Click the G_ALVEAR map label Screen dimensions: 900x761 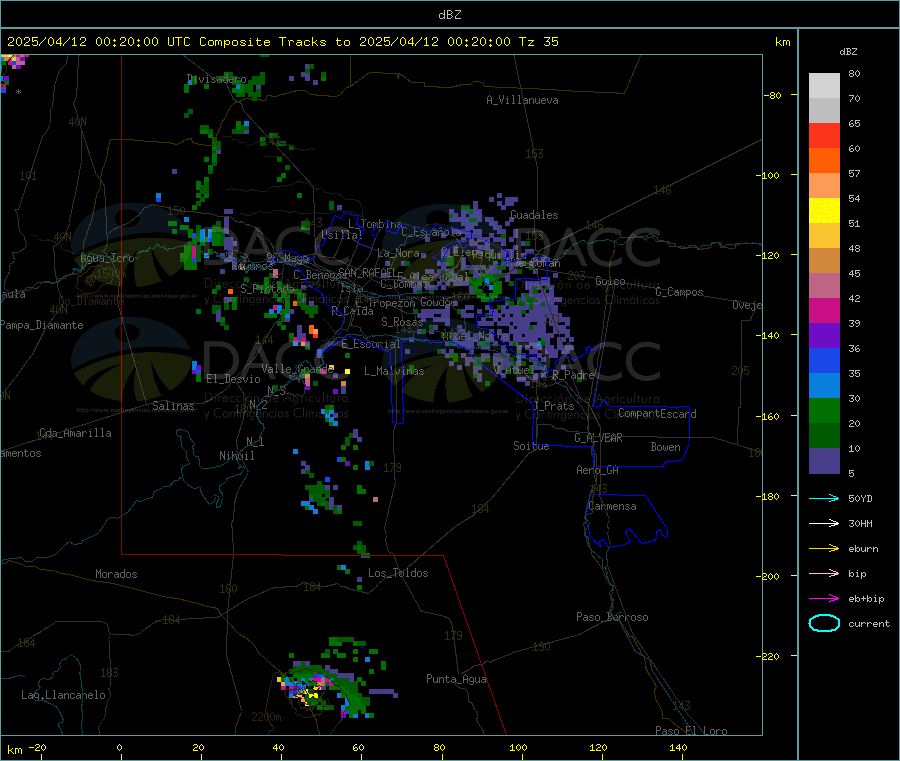[x=598, y=438]
